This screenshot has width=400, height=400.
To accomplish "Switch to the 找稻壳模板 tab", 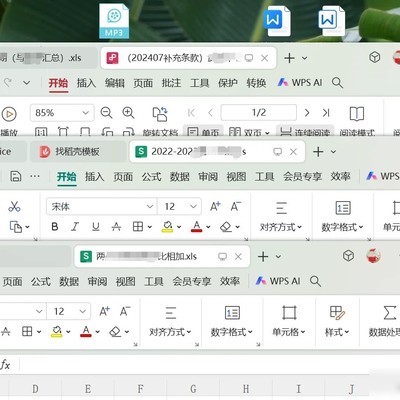I will tap(77, 152).
